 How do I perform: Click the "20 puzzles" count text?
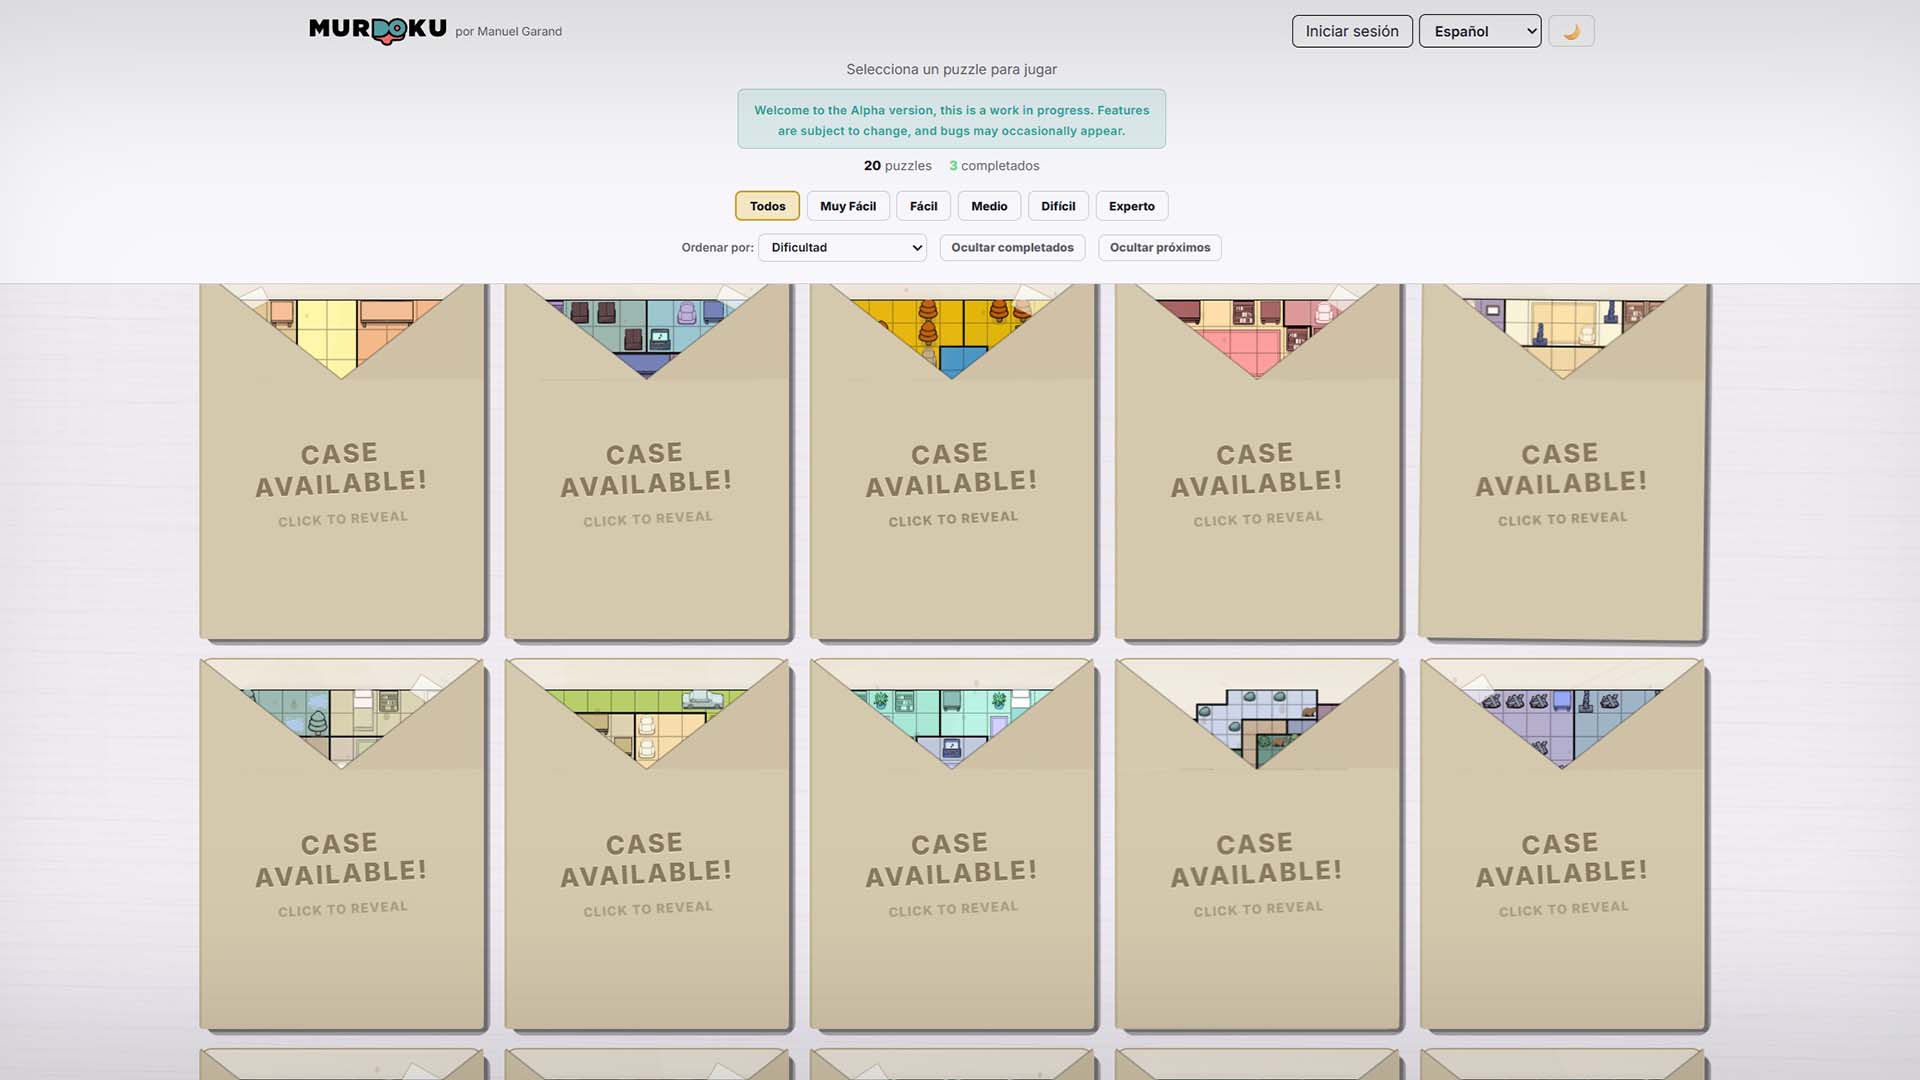[897, 166]
